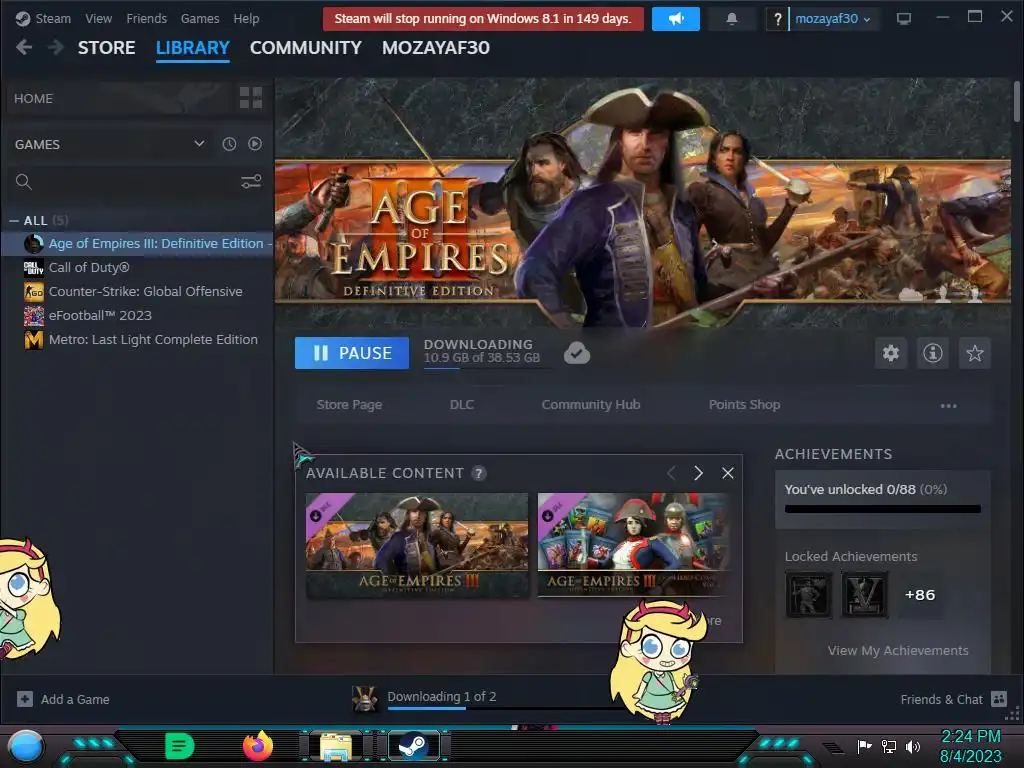Go to previous available content arrow
This screenshot has width=1024, height=768.
(671, 473)
